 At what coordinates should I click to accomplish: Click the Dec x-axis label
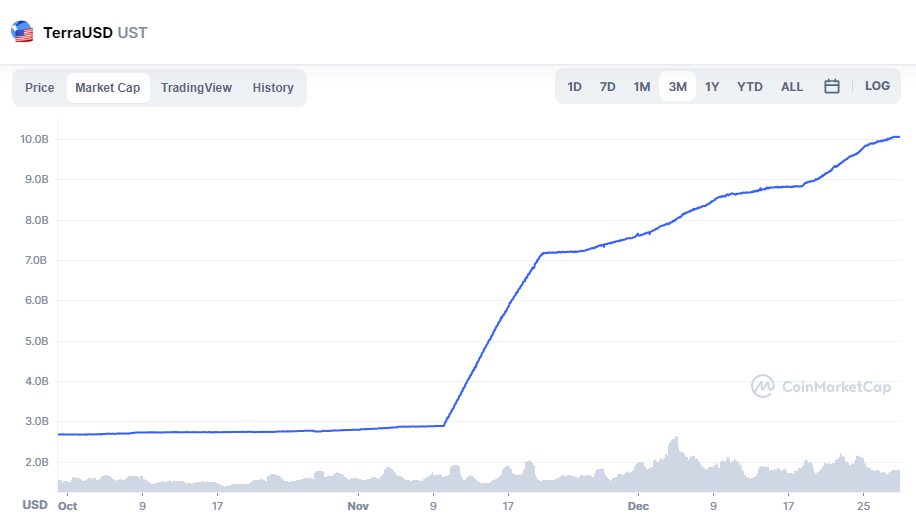[638, 506]
